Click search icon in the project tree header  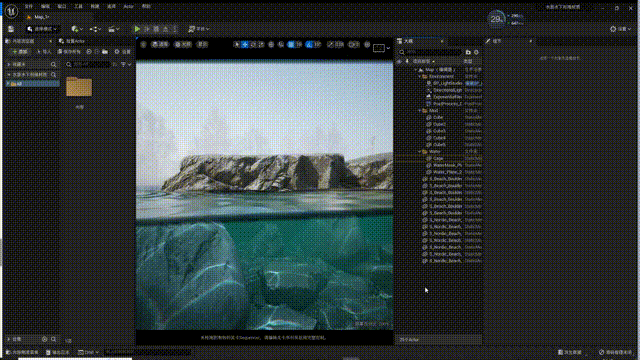click(53, 75)
